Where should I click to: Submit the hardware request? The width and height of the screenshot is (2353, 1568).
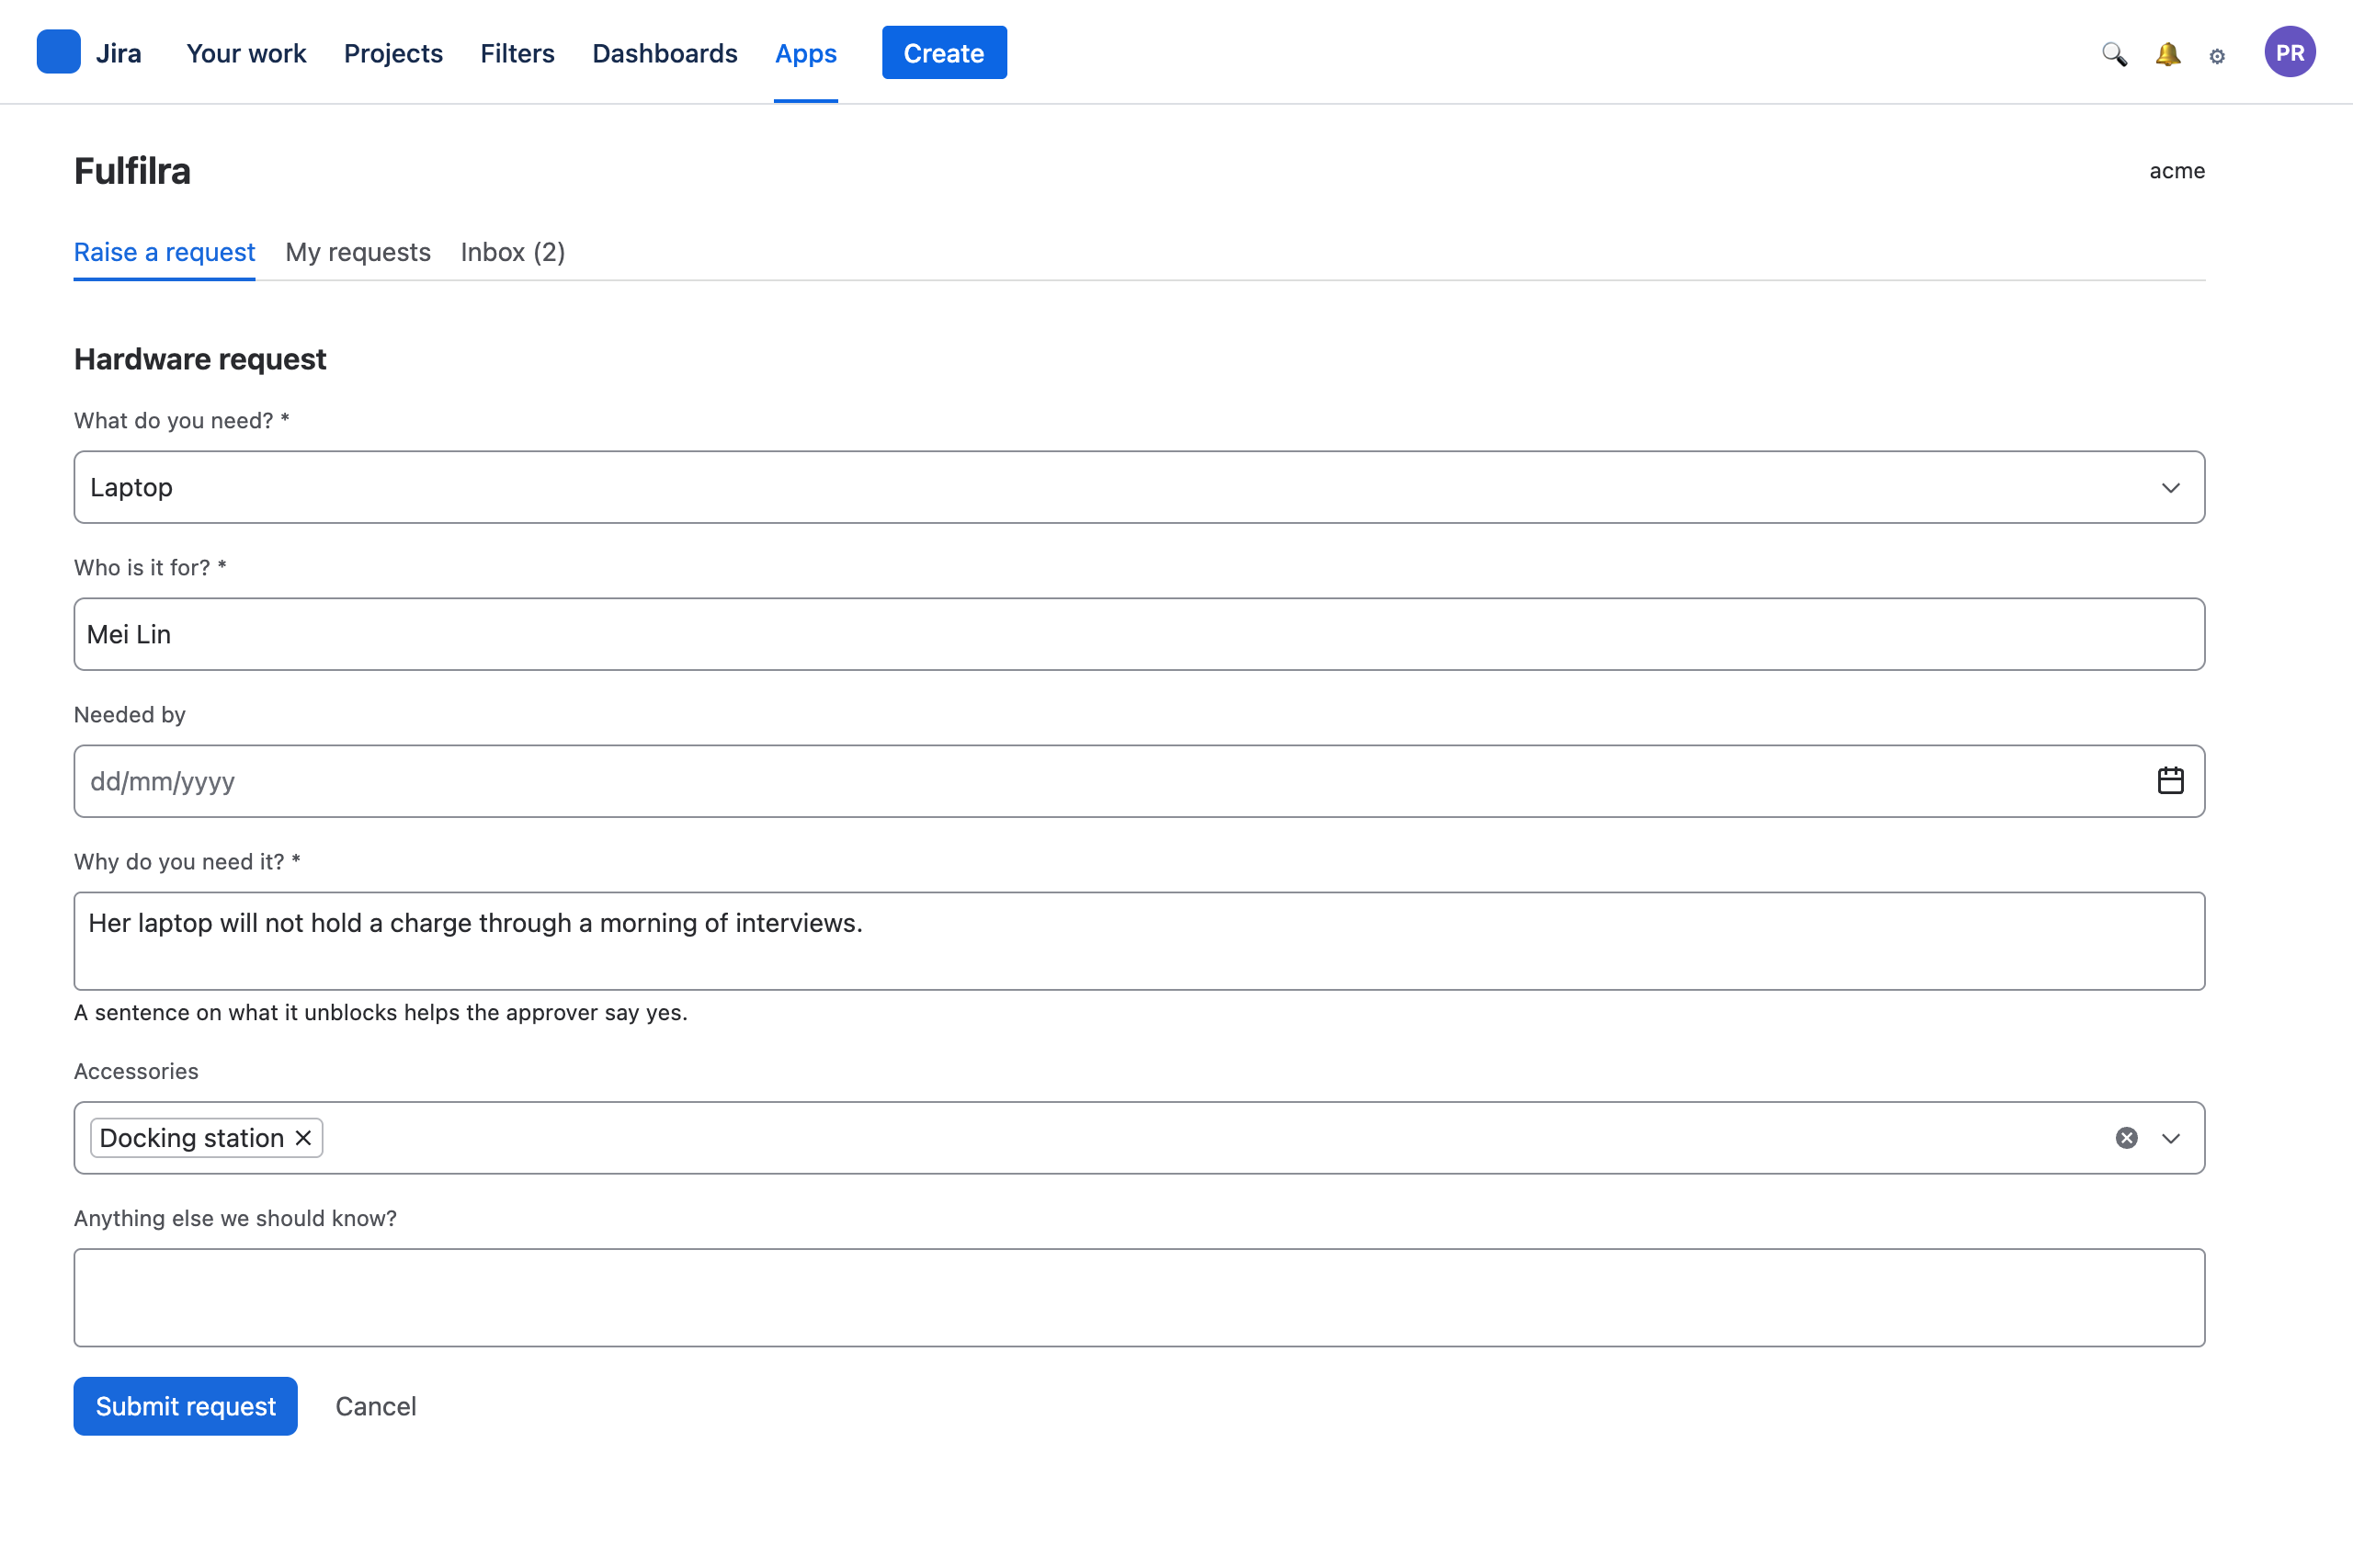(186, 1406)
